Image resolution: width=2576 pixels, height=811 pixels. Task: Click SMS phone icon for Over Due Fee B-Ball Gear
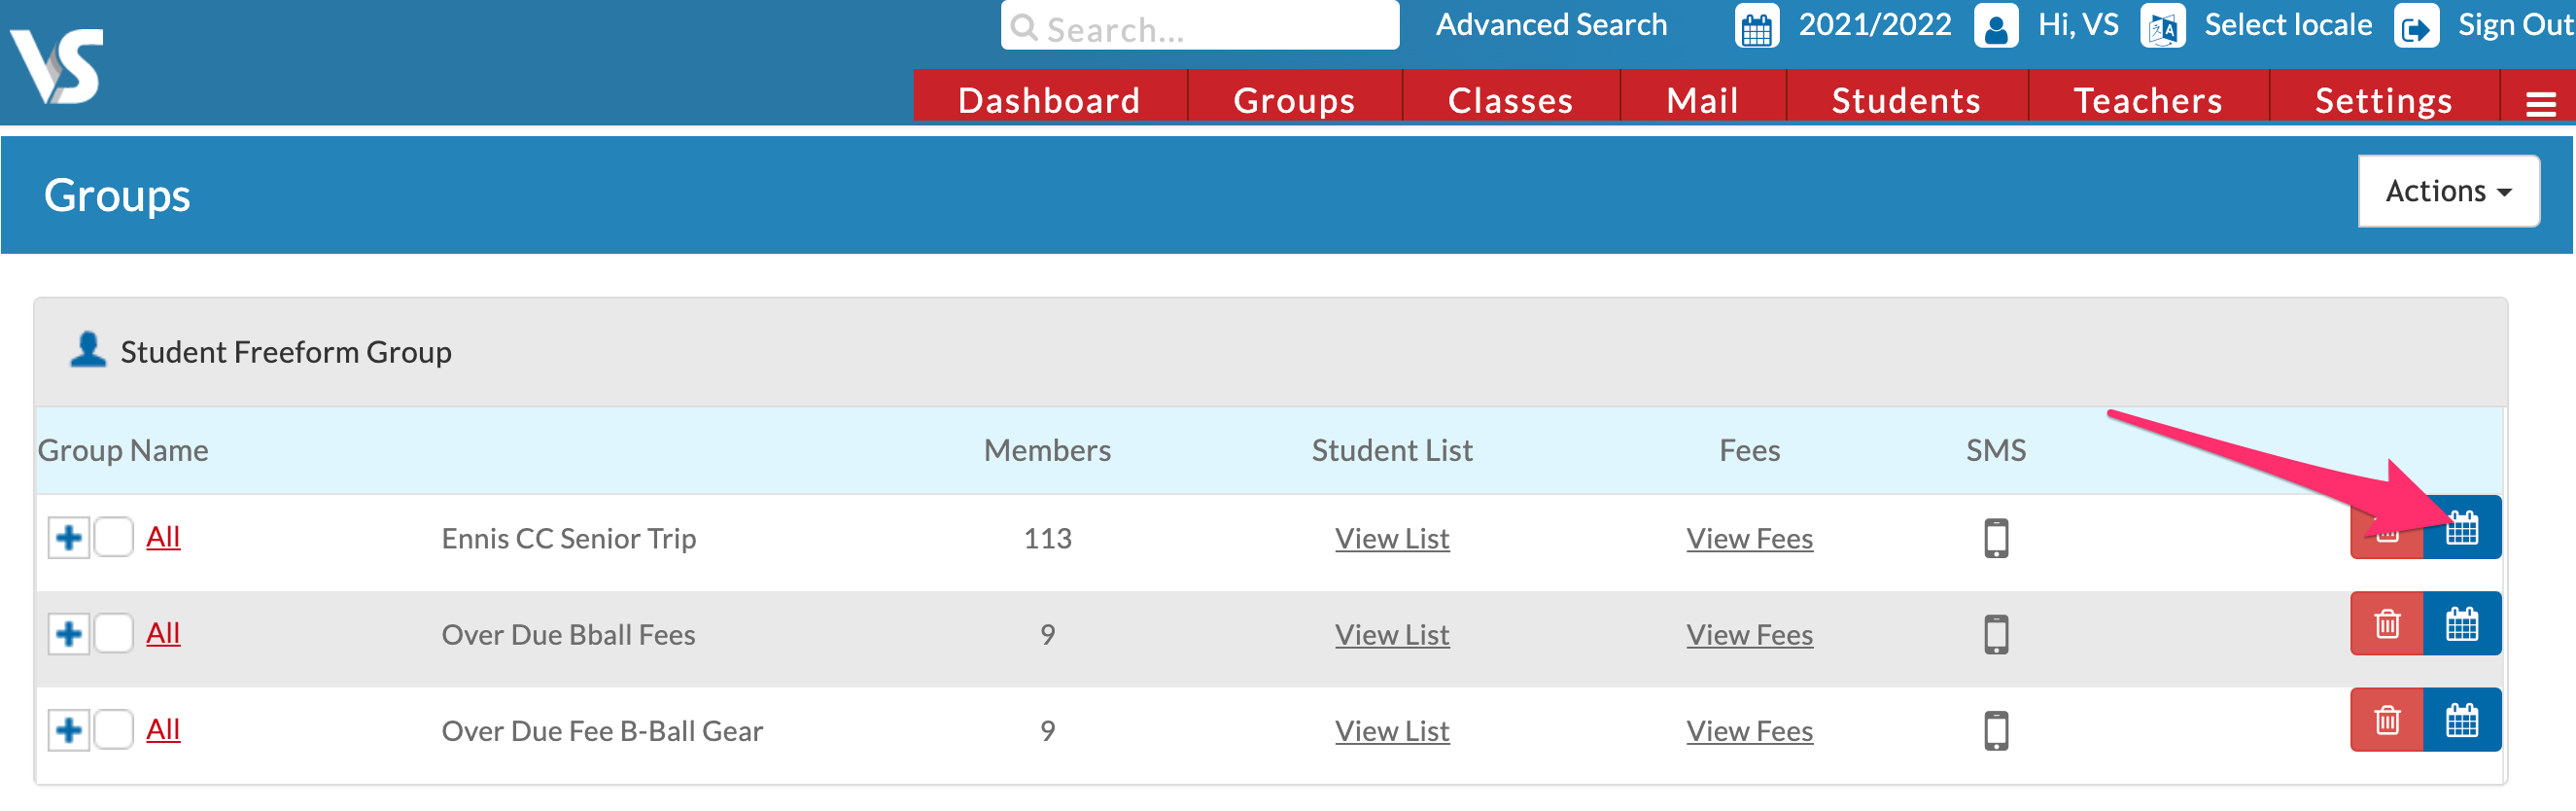tap(1996, 730)
